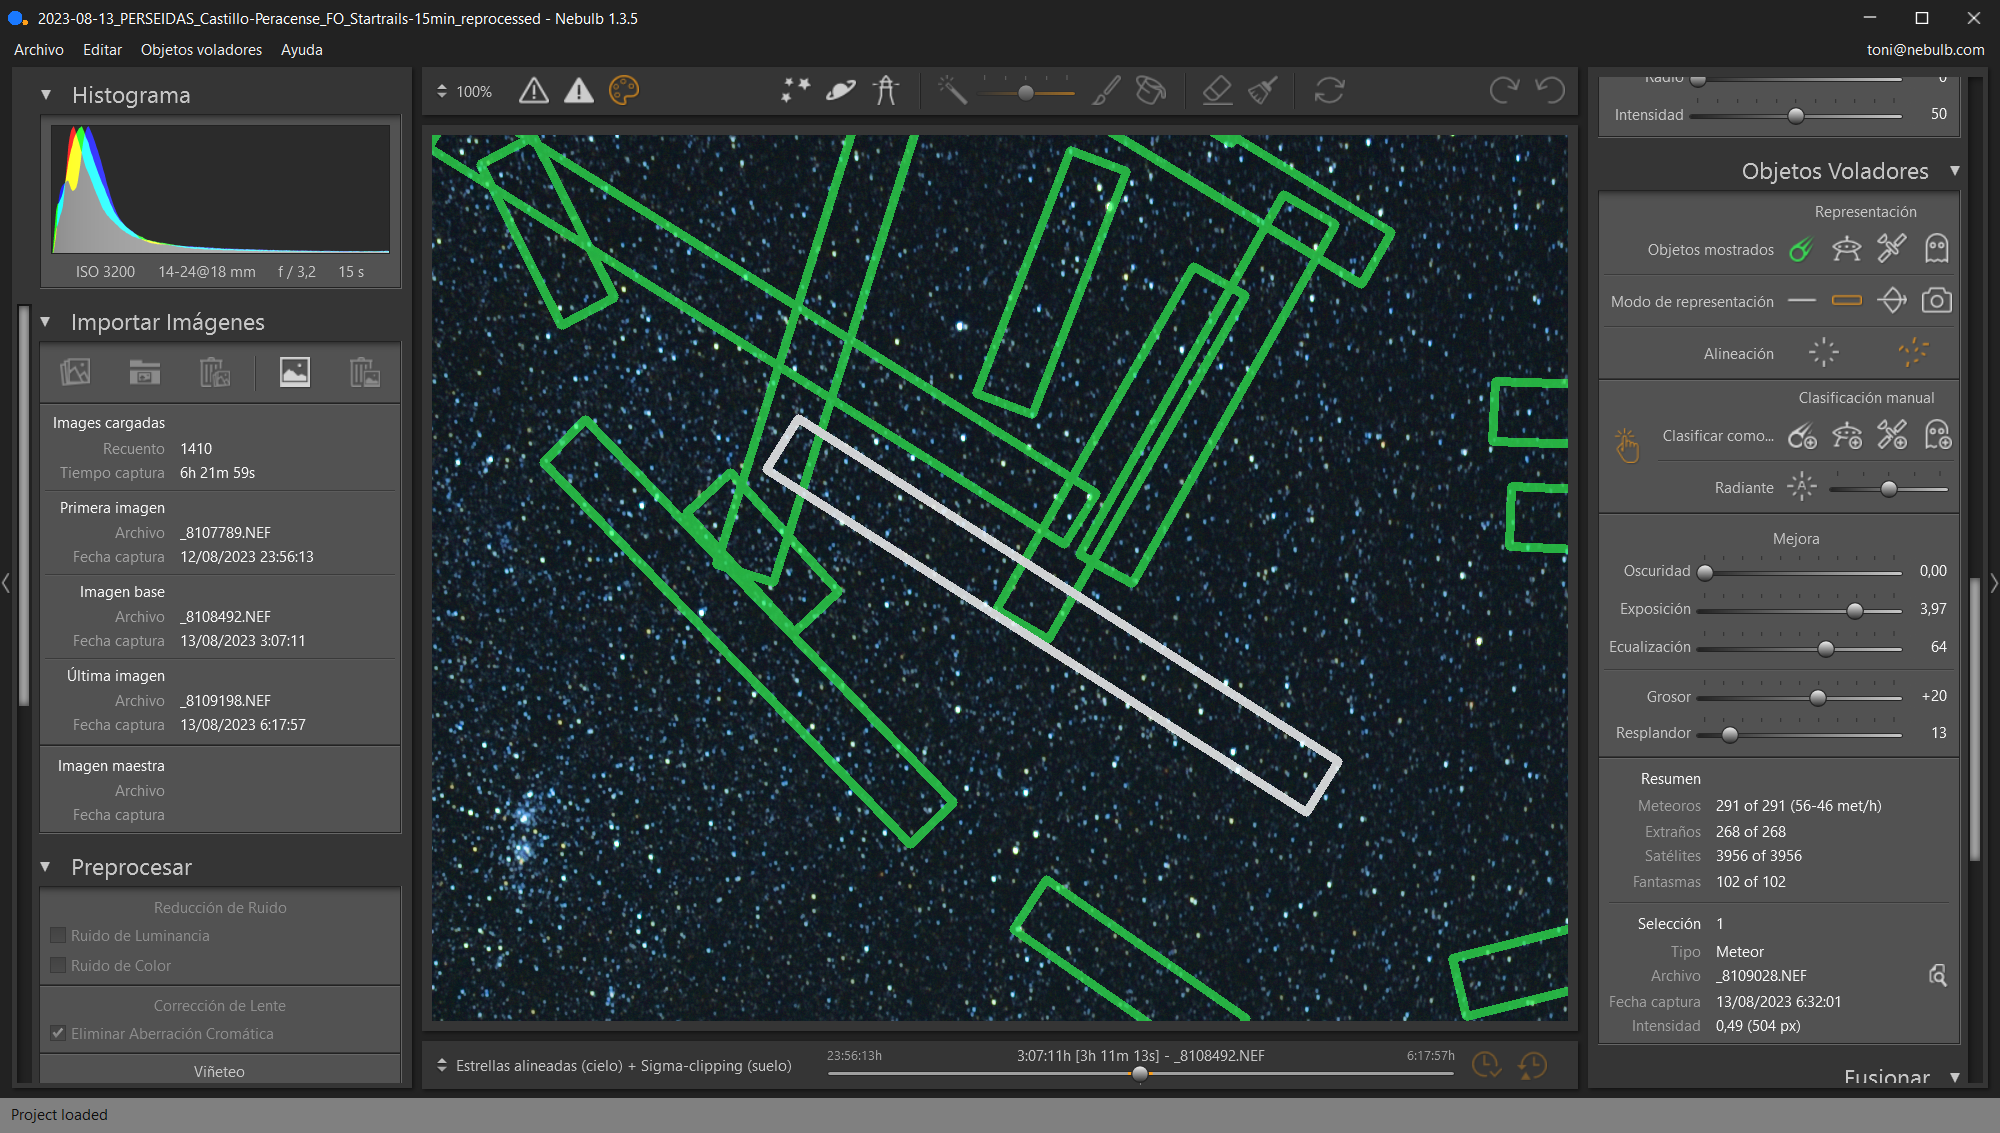Open the Editar menu
The height and width of the screenshot is (1133, 2000).
(x=102, y=50)
